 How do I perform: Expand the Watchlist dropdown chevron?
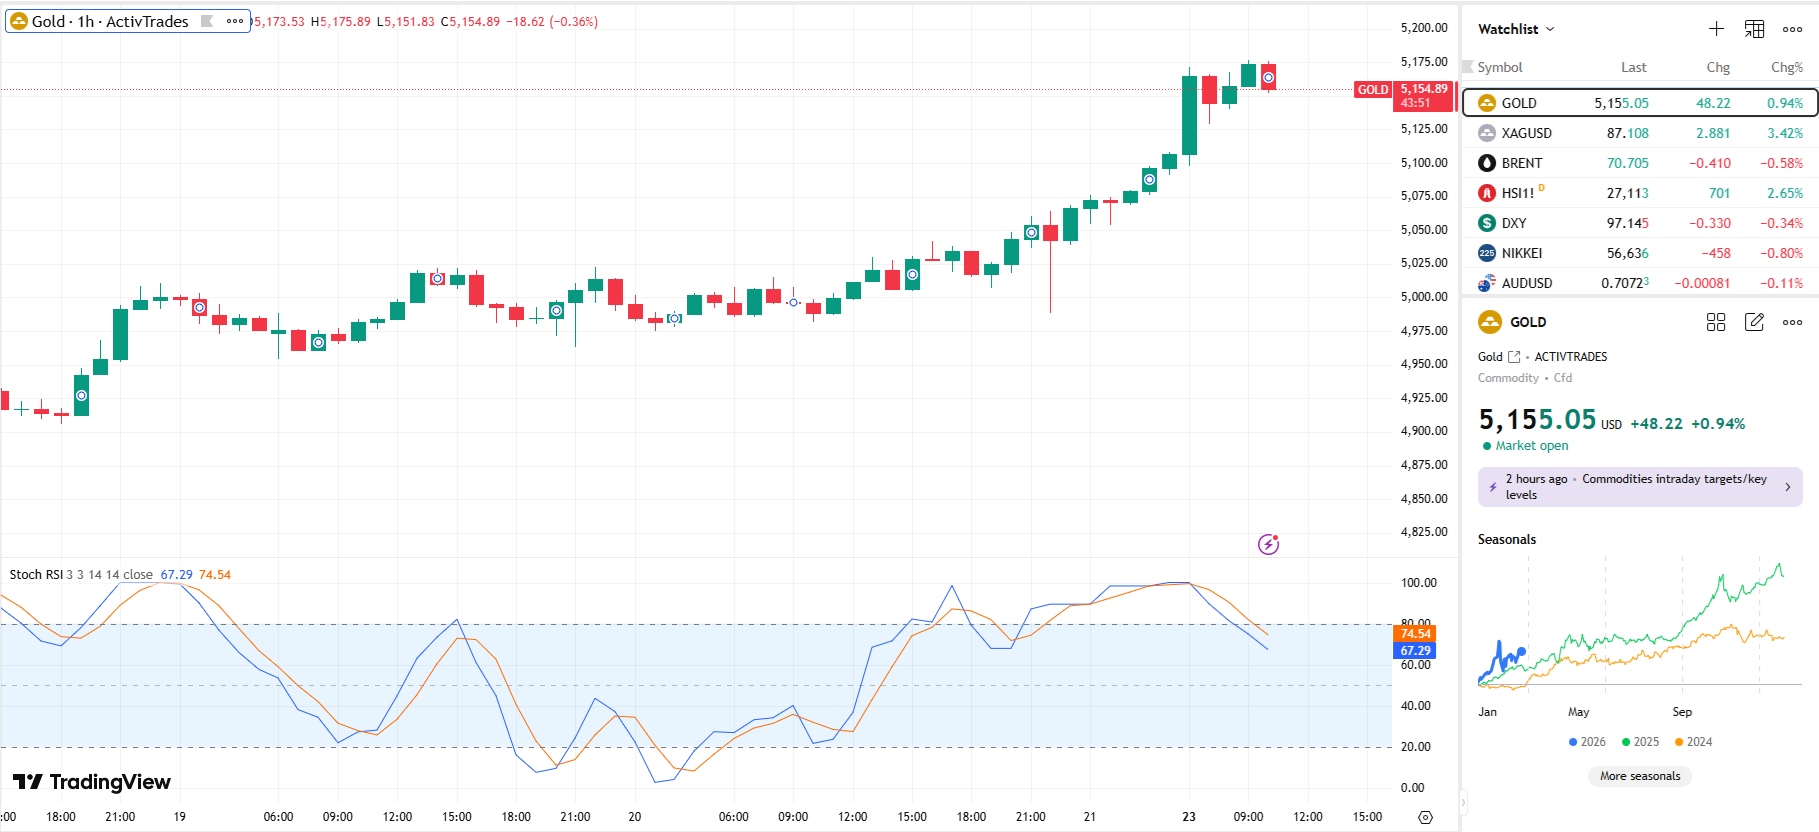[1550, 29]
